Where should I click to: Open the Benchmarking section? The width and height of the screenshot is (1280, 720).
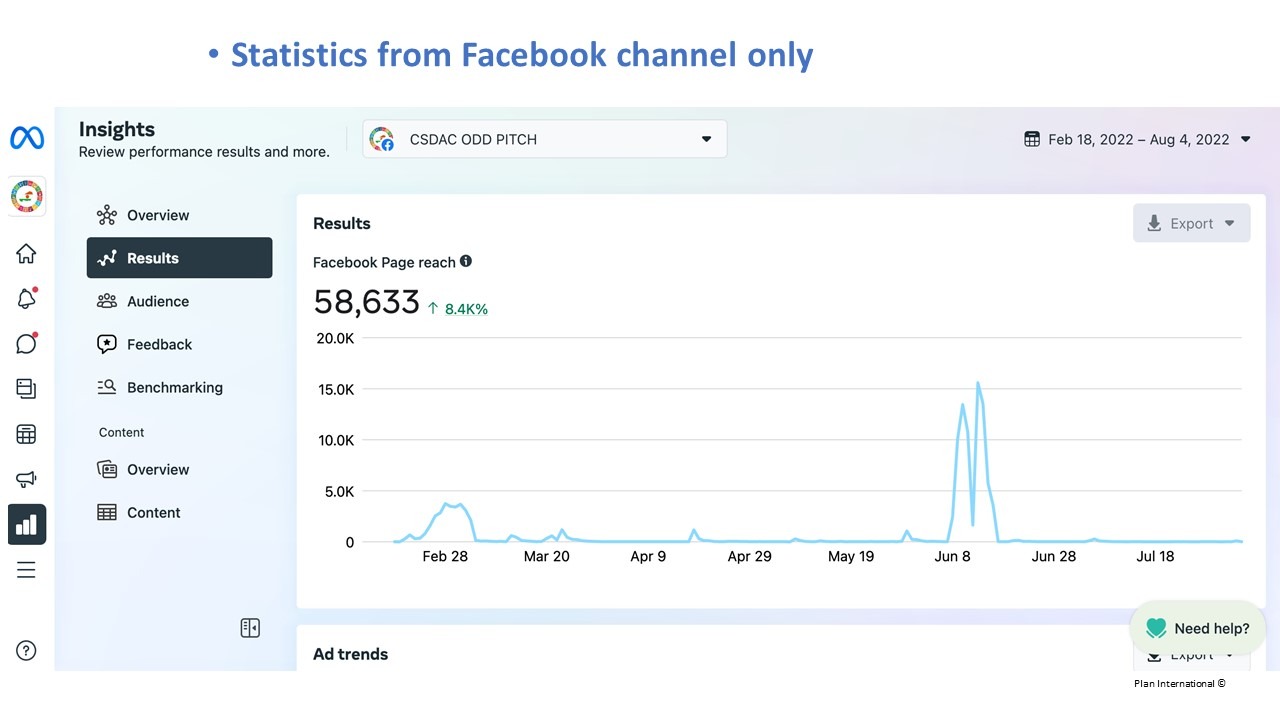tap(179, 387)
